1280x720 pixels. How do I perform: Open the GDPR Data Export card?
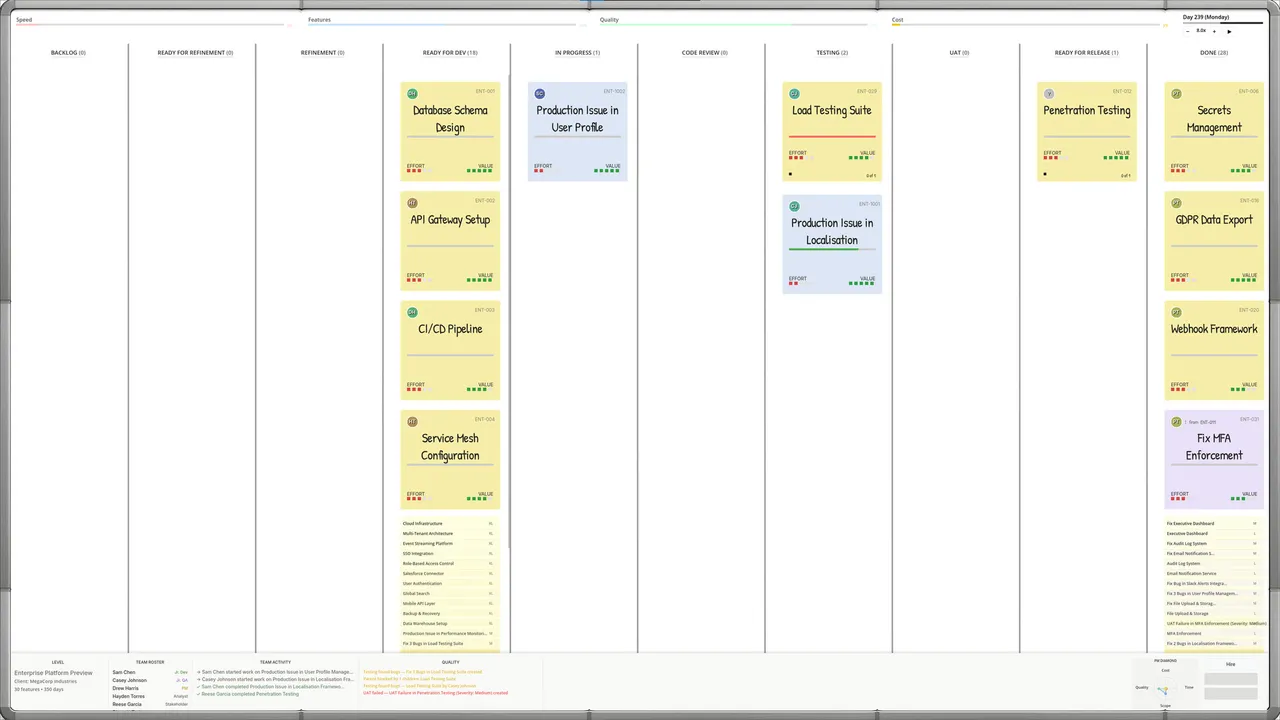pos(1214,241)
